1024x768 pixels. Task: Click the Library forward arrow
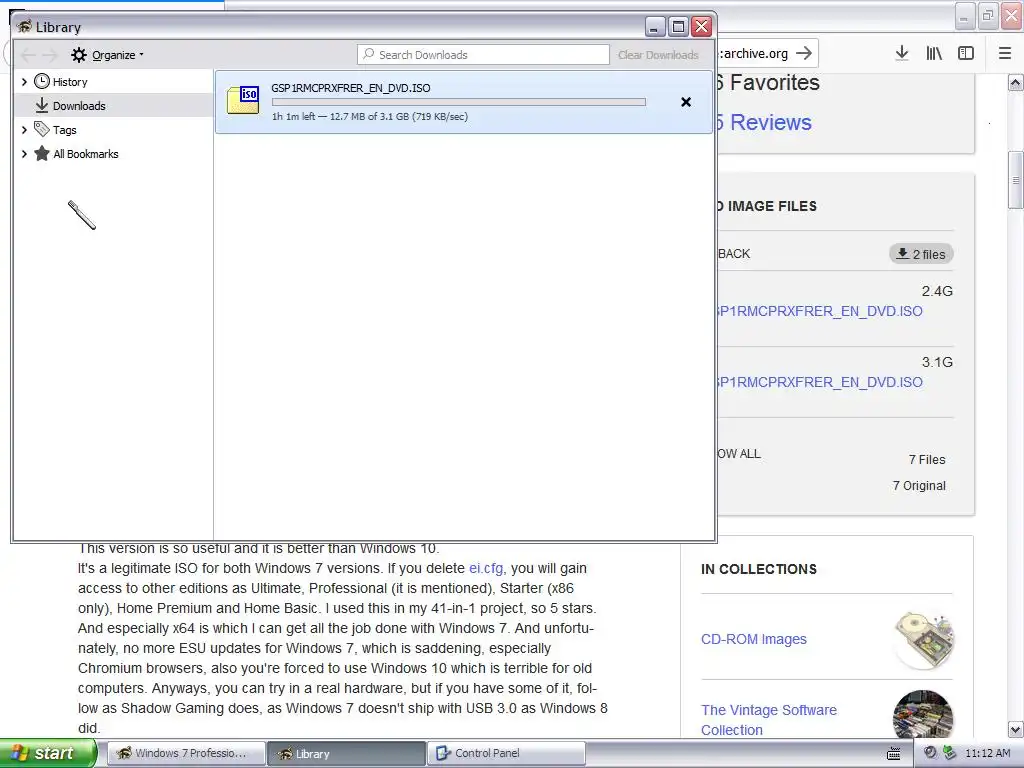click(x=50, y=55)
